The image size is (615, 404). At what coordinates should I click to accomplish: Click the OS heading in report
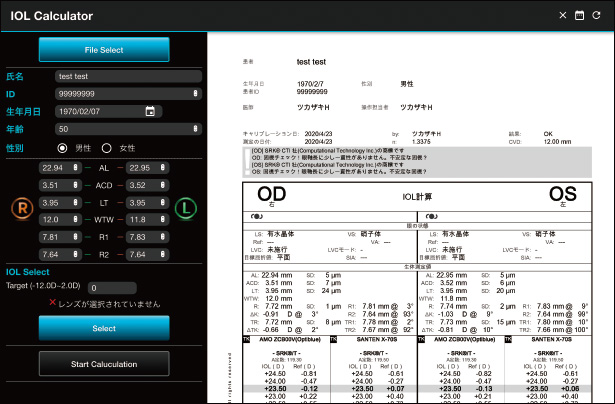pos(563,194)
